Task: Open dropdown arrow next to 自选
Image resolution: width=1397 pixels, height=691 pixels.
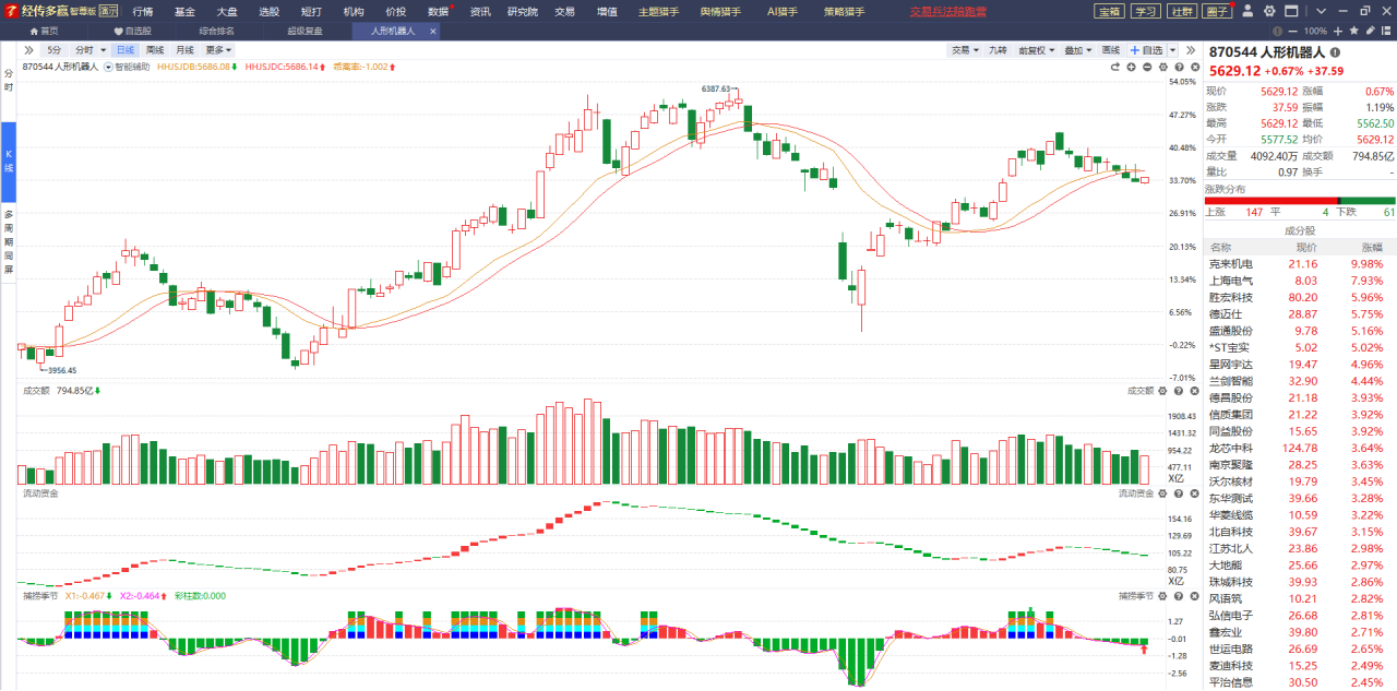Action: [x=1172, y=50]
